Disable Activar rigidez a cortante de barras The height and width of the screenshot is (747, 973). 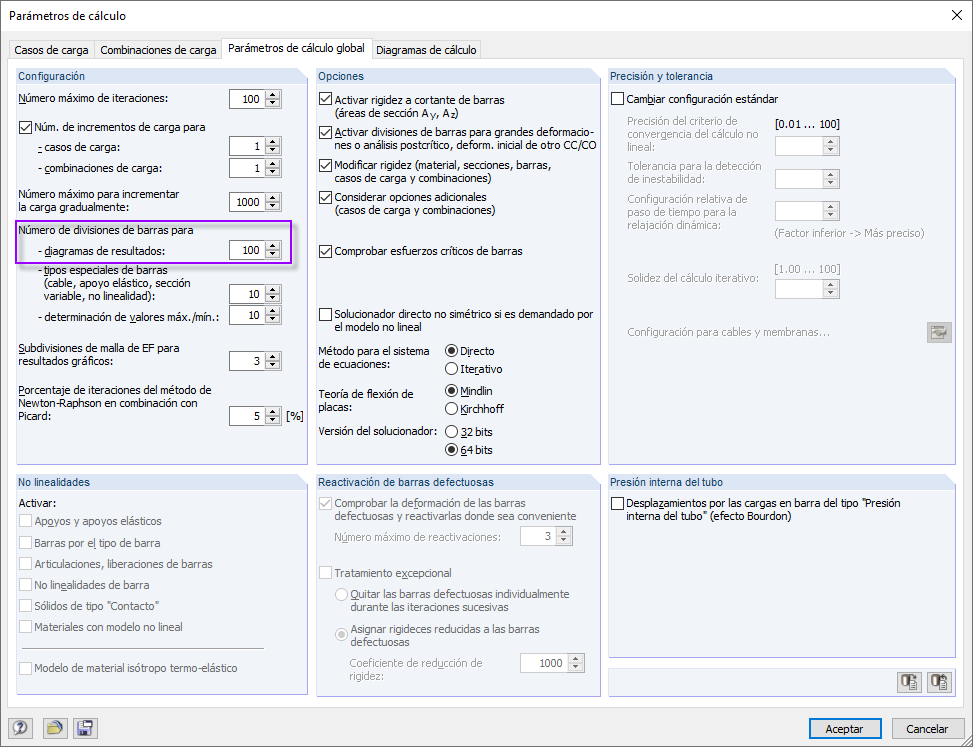click(x=325, y=98)
